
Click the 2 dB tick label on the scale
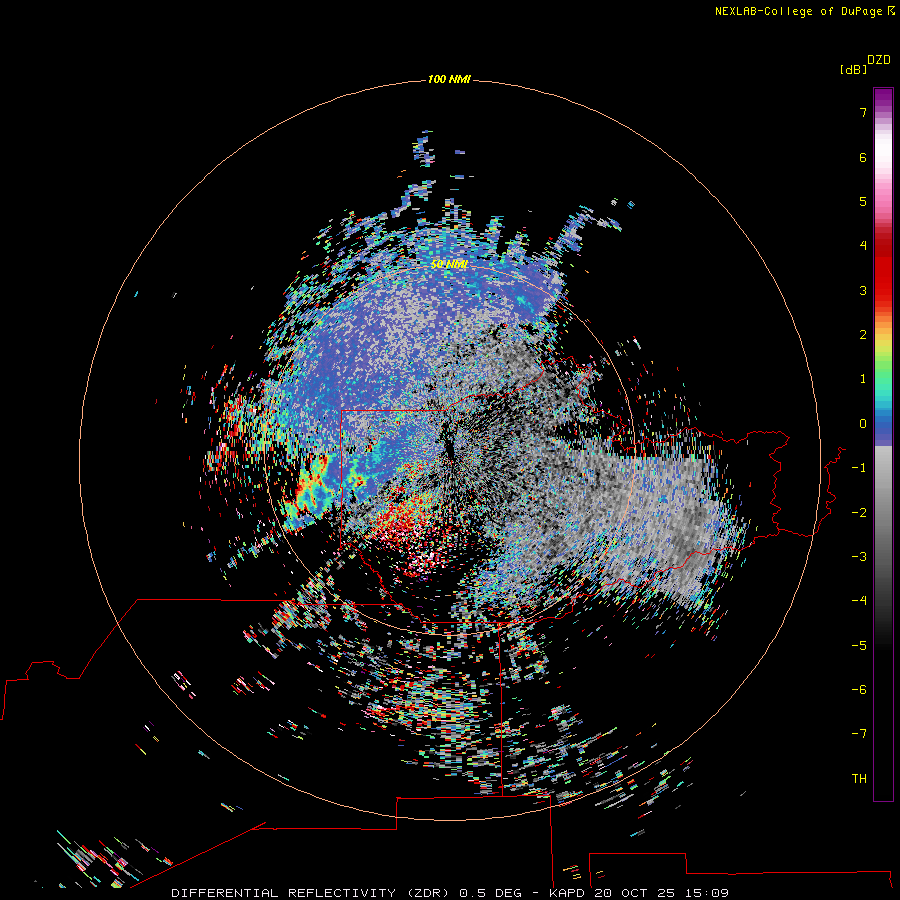863,335
